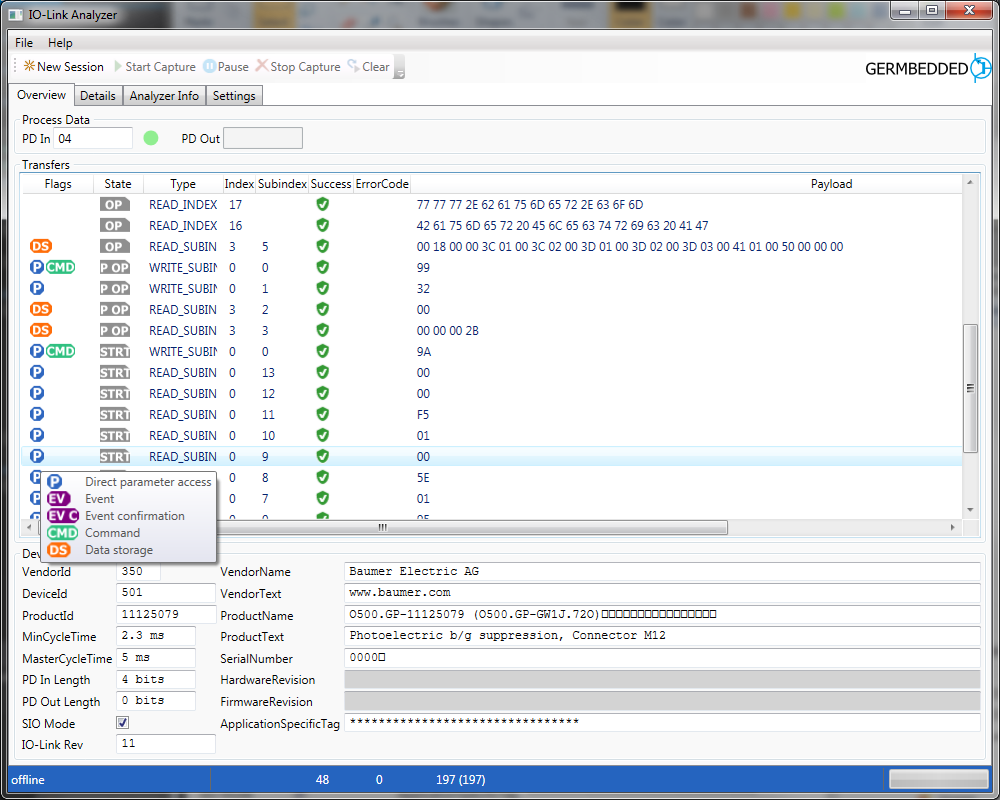Click the PD In value field
Image resolution: width=1000 pixels, height=800 pixels.
point(92,138)
